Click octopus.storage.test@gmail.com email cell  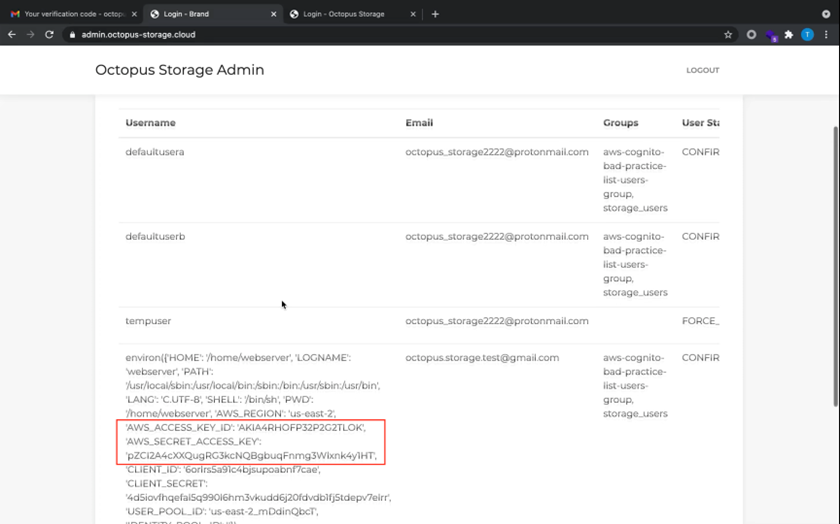click(482, 357)
